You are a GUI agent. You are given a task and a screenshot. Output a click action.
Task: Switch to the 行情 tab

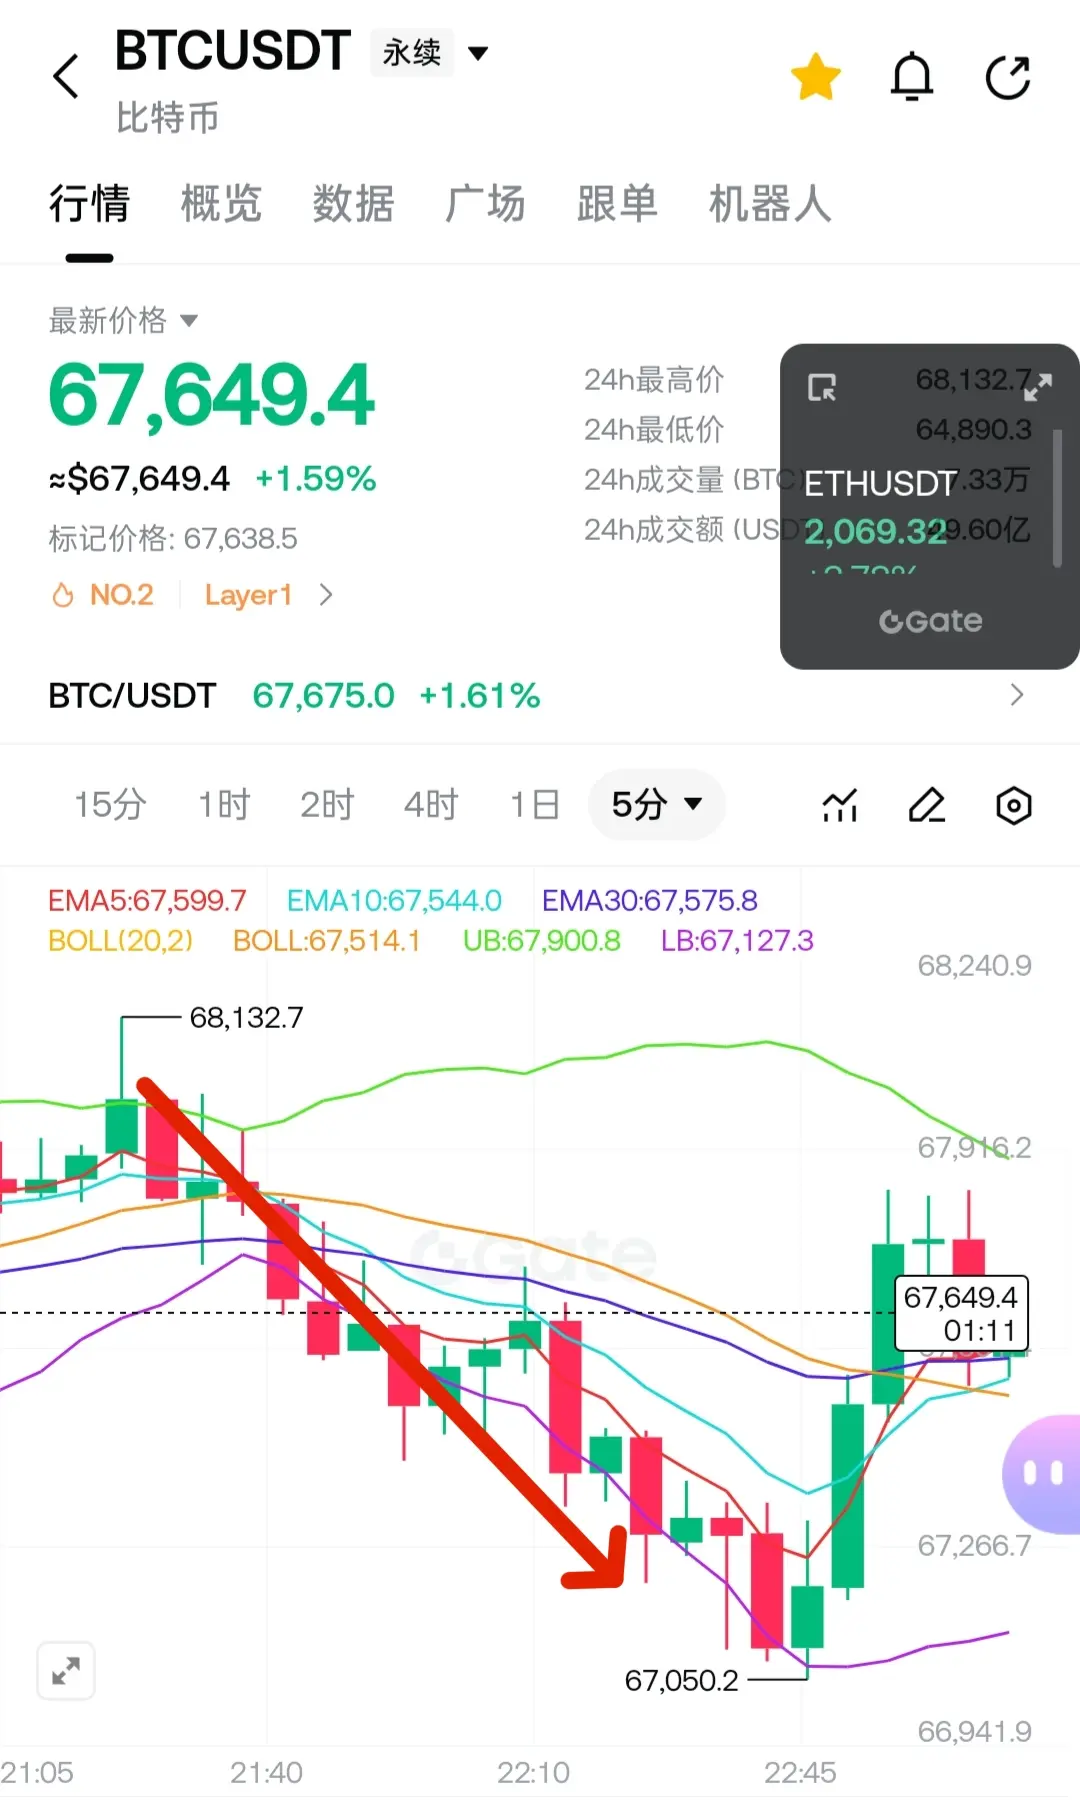click(x=89, y=204)
